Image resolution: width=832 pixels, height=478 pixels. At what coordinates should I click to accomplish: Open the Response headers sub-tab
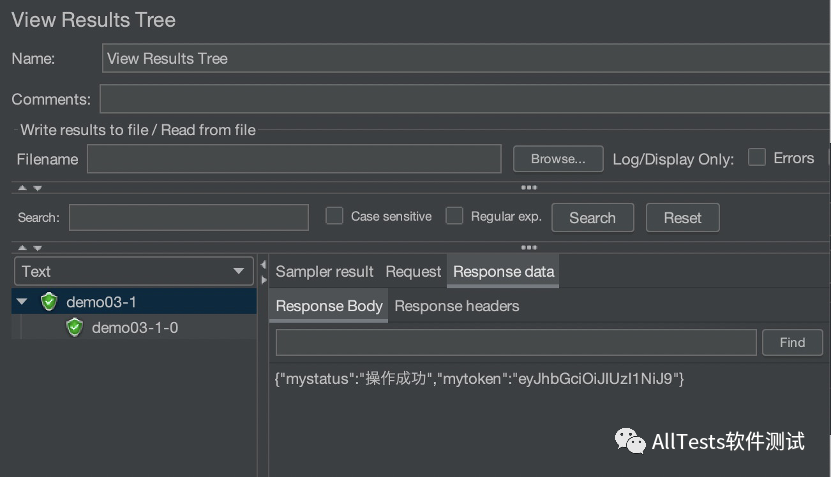pos(457,306)
